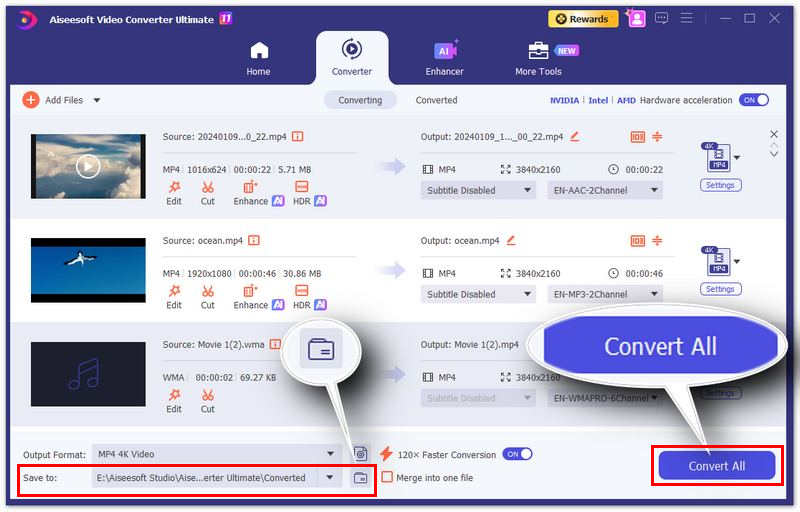This screenshot has height=512, width=800.
Task: Edit the 20240109 video
Action: coord(174,193)
